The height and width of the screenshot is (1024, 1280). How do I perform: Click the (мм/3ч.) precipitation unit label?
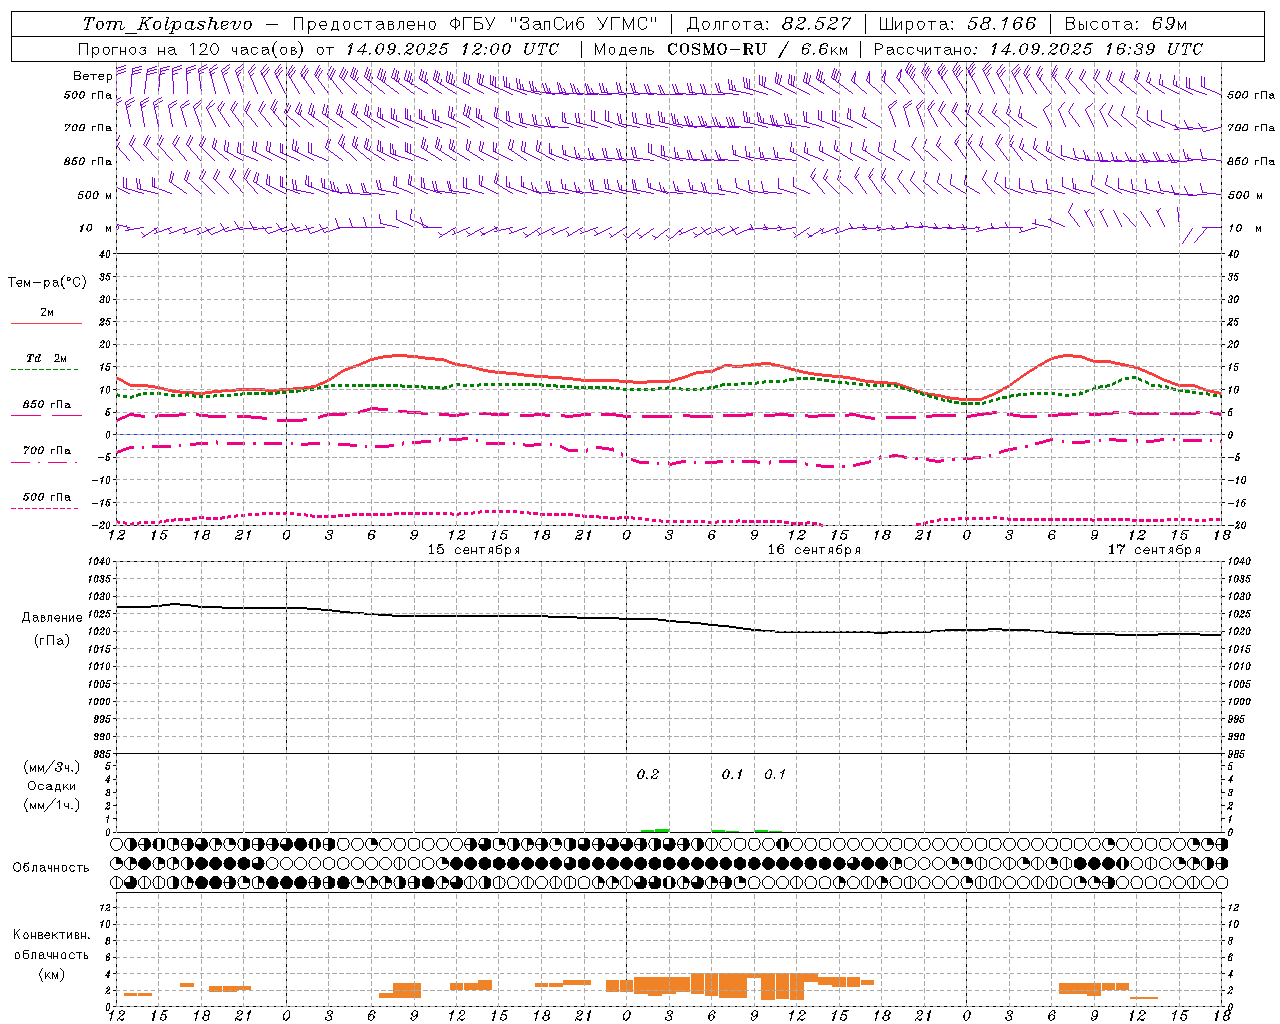click(x=52, y=767)
